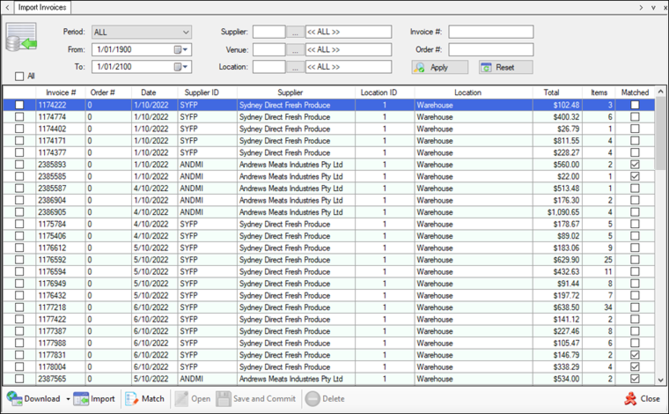Image resolution: width=669 pixels, height=414 pixels.
Task: Tick the checkbox for invoice 1174222
Action: pyautogui.click(x=19, y=105)
